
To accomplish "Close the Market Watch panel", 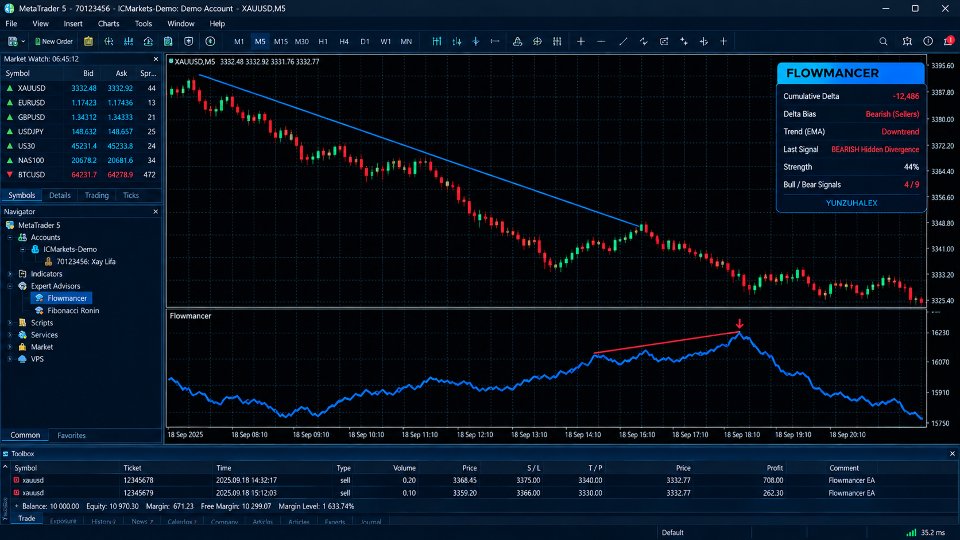I will 156,59.
